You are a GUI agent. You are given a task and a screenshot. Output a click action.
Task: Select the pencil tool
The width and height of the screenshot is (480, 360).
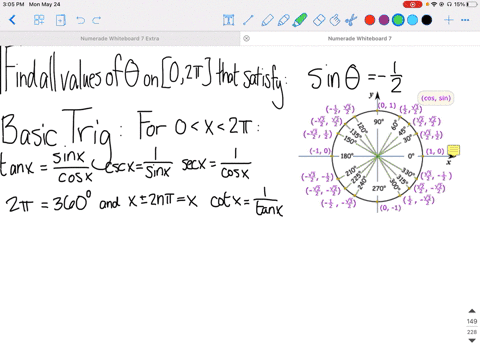pos(267,20)
